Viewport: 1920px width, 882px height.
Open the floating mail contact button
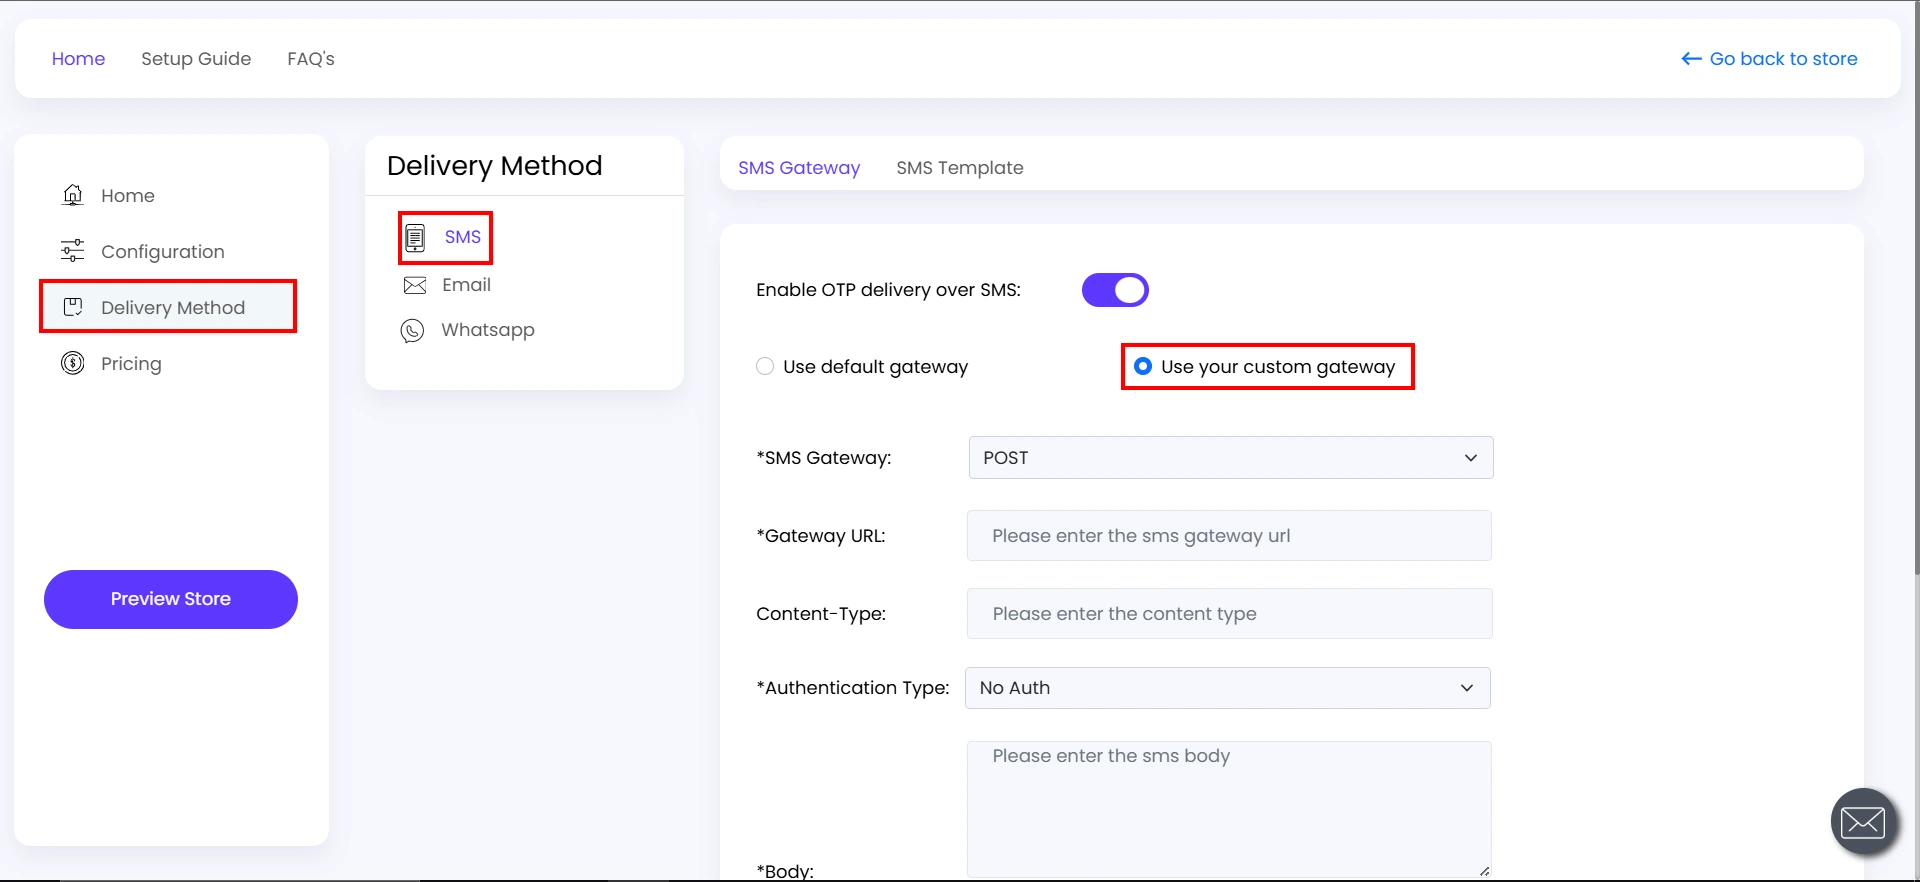(1863, 822)
